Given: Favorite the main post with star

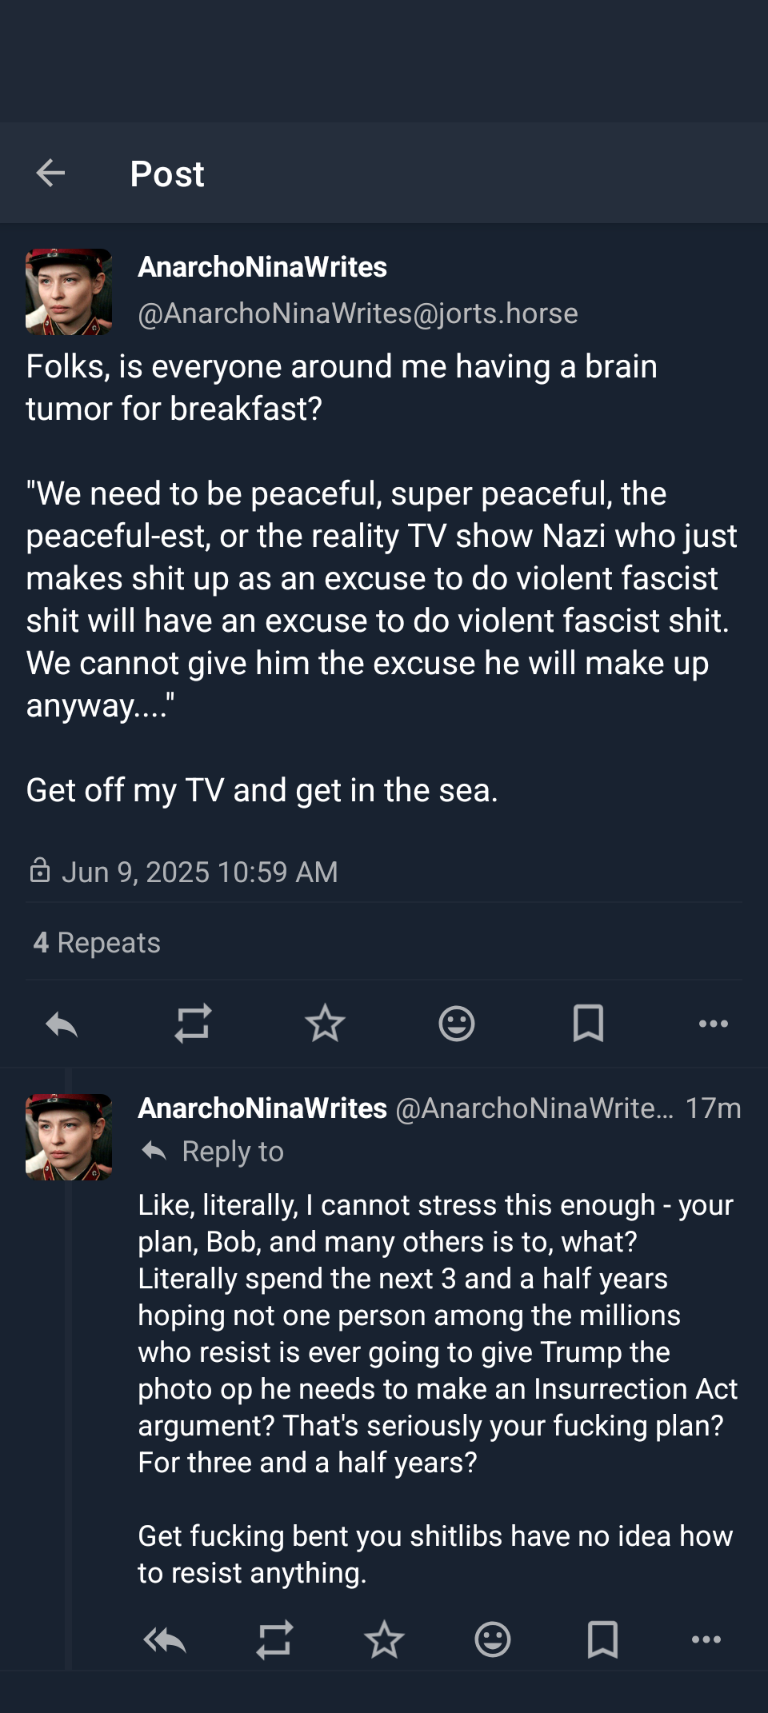Looking at the screenshot, I should [325, 1023].
